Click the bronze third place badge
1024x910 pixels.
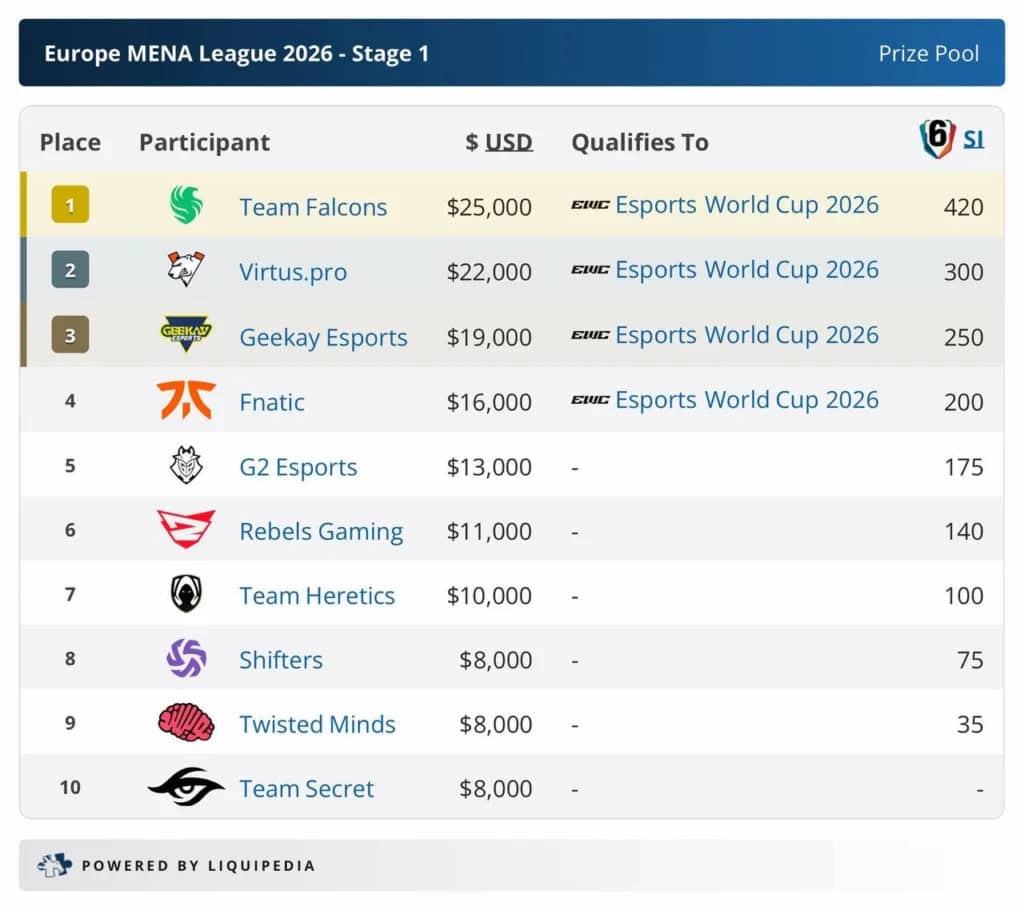(71, 334)
